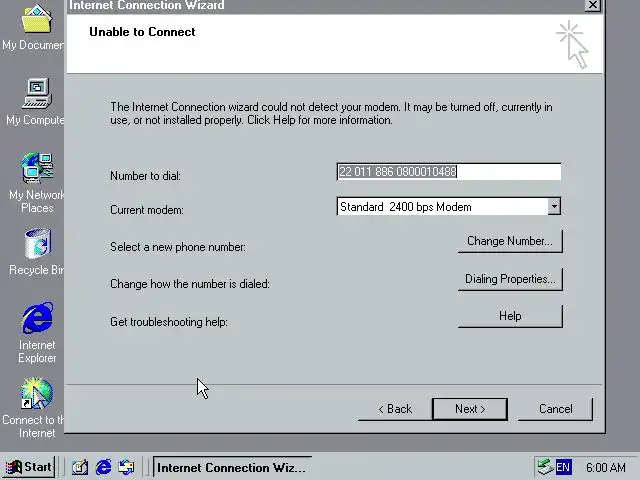The height and width of the screenshot is (480, 640).
Task: Open Dialing Properties... button
Action: coord(510,279)
